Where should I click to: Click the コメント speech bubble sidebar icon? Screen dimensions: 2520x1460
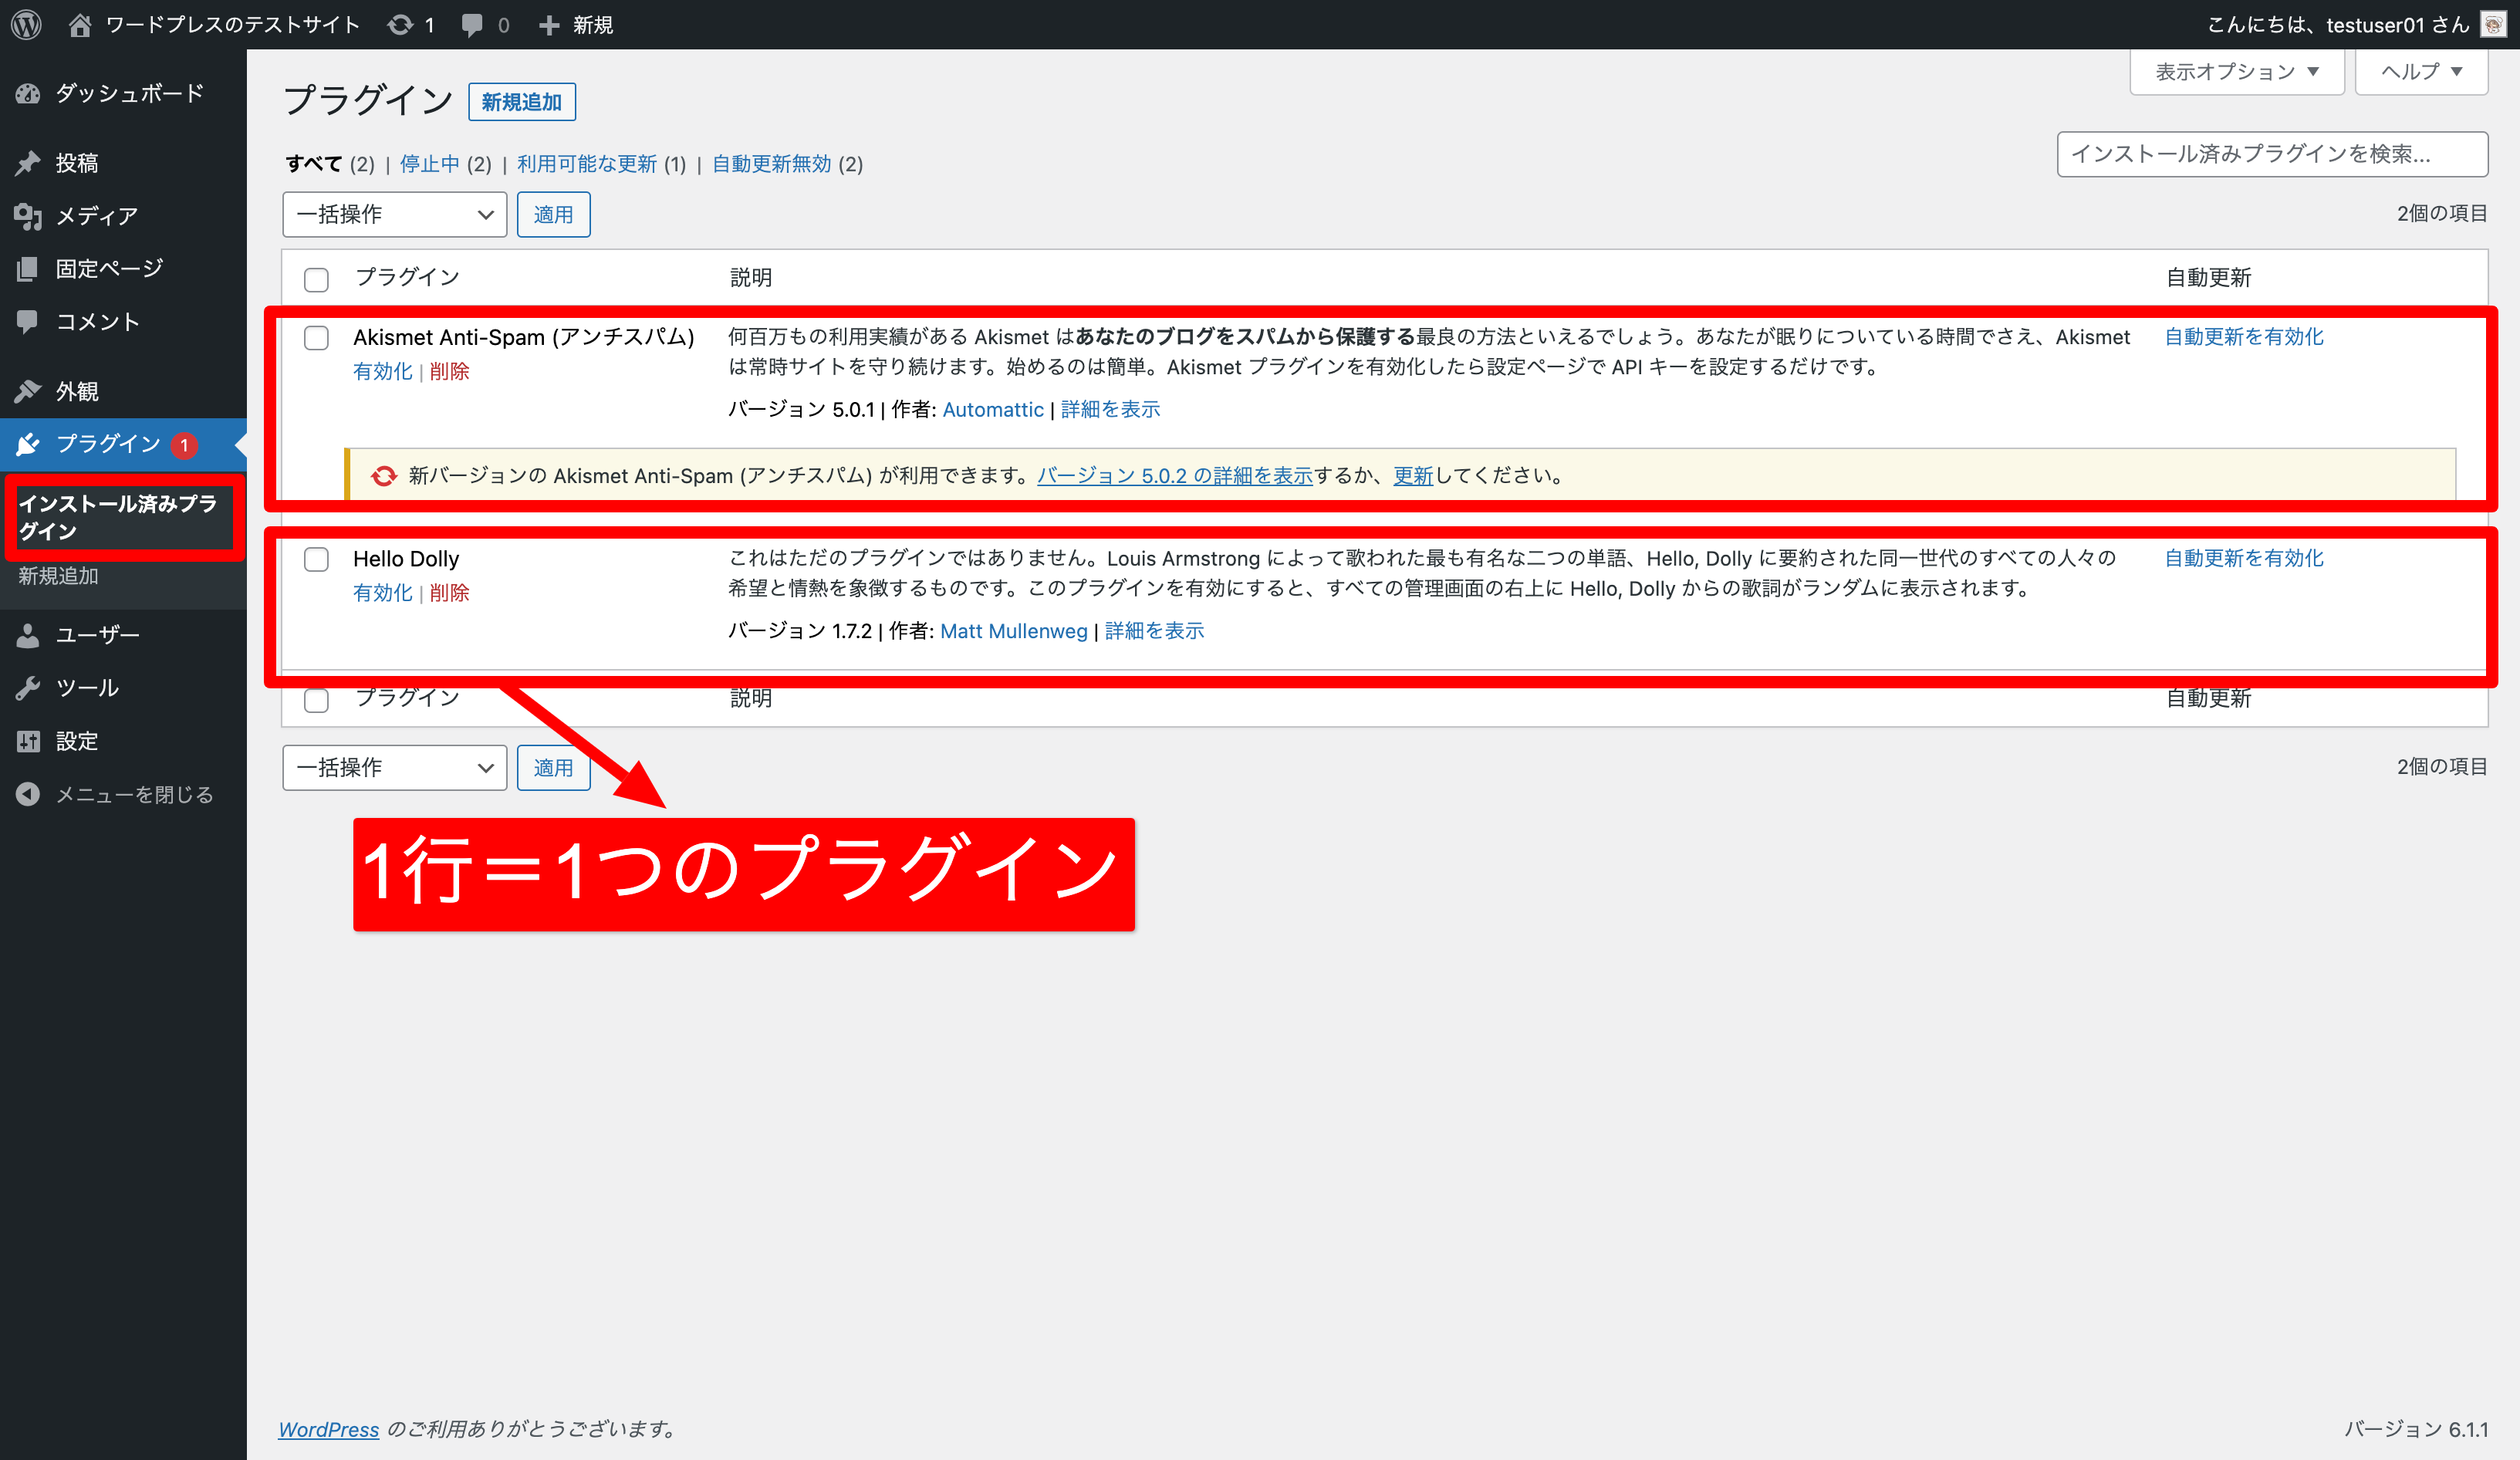[28, 321]
